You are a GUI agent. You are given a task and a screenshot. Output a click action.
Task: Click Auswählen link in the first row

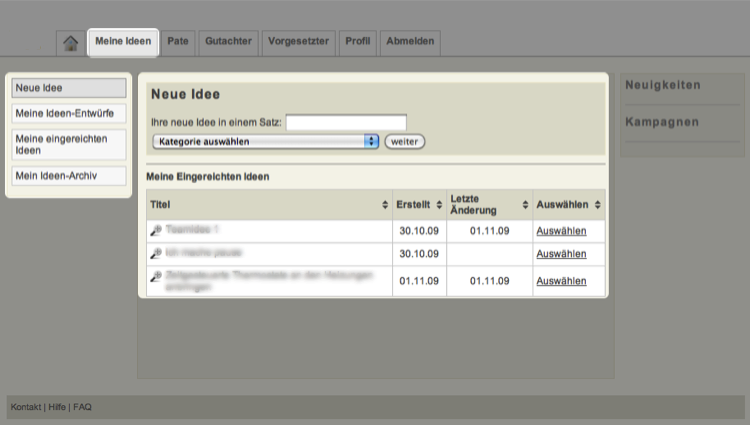click(561, 231)
